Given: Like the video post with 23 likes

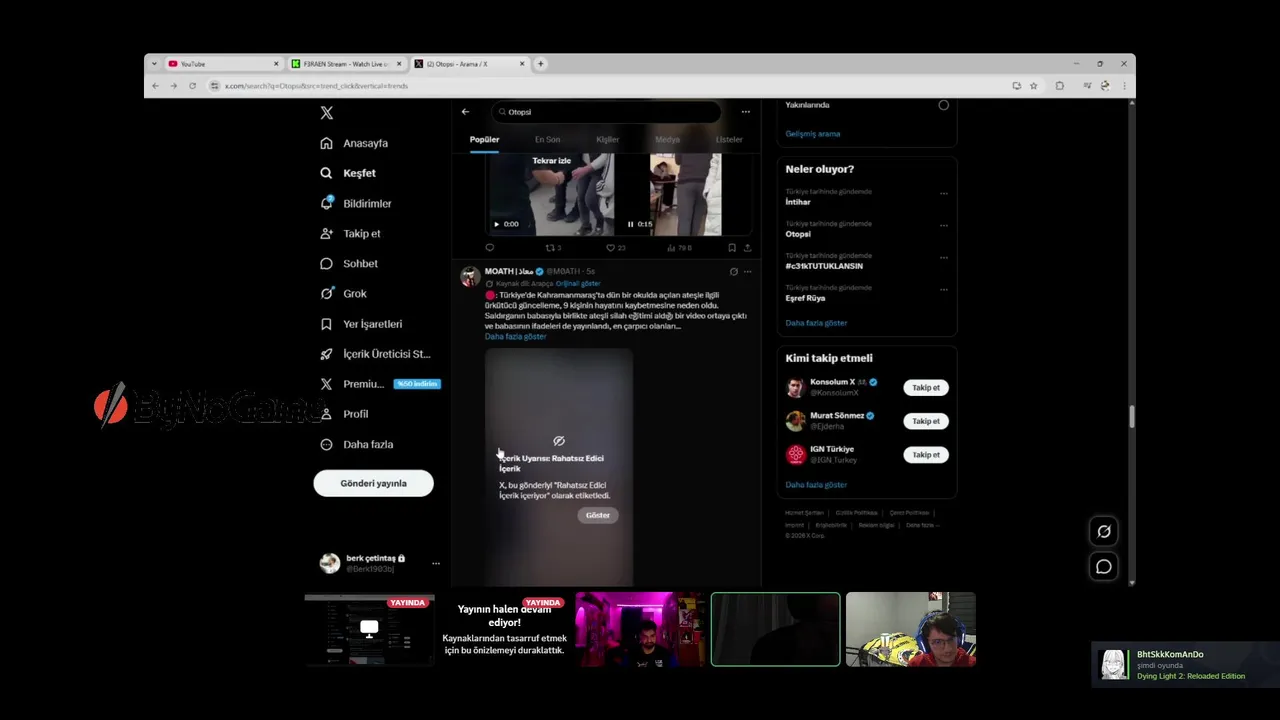Looking at the screenshot, I should 615,248.
